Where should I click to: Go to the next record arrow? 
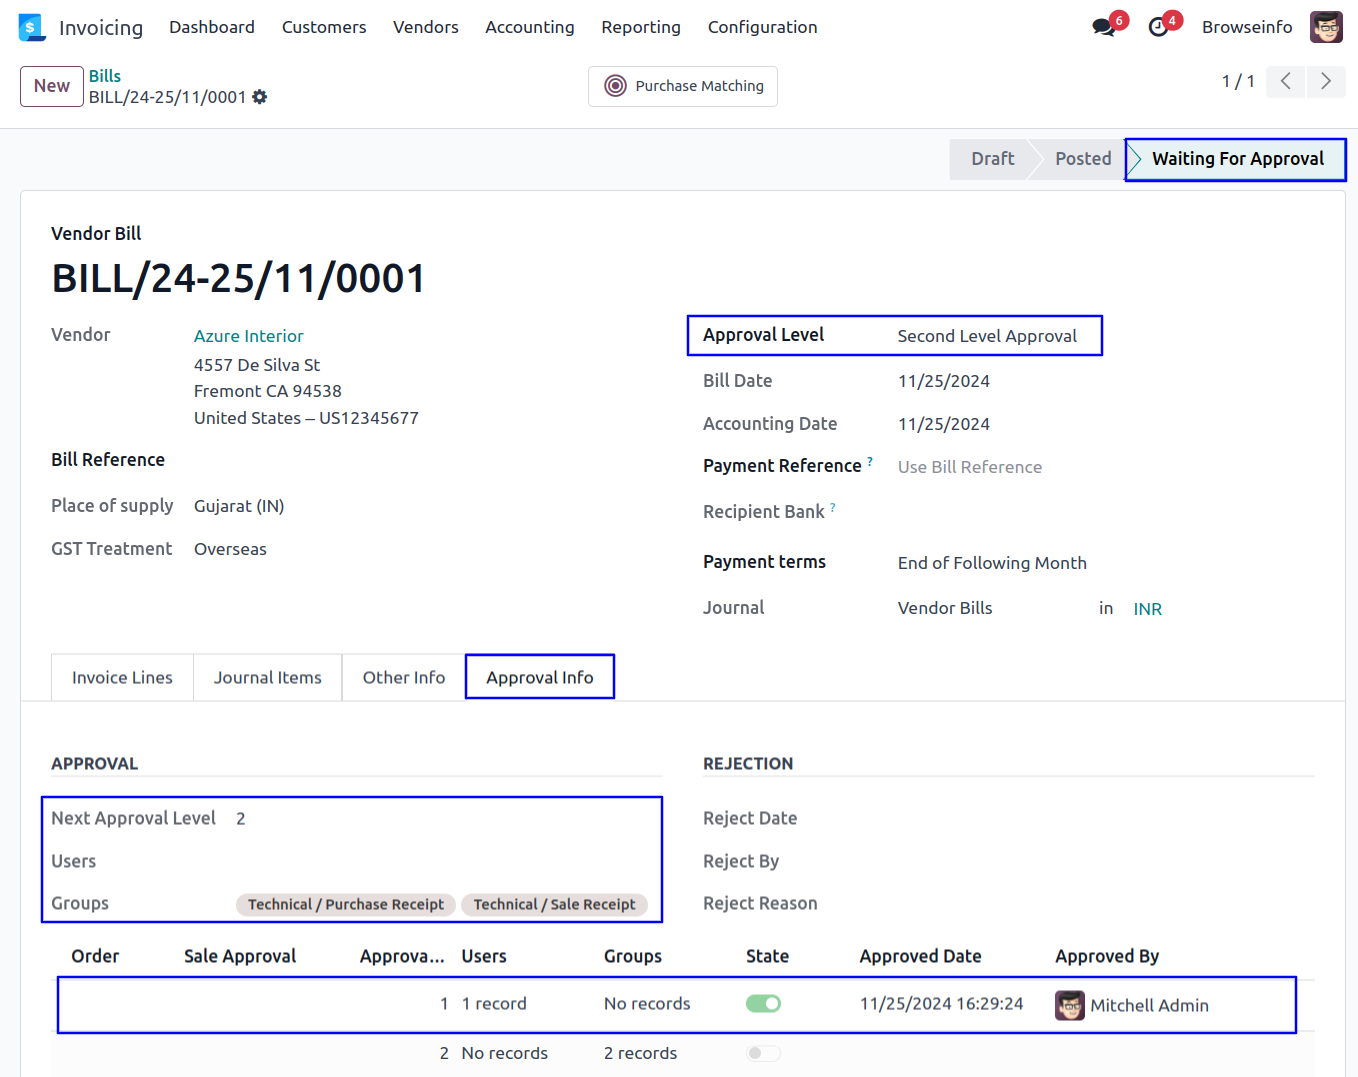click(x=1326, y=81)
